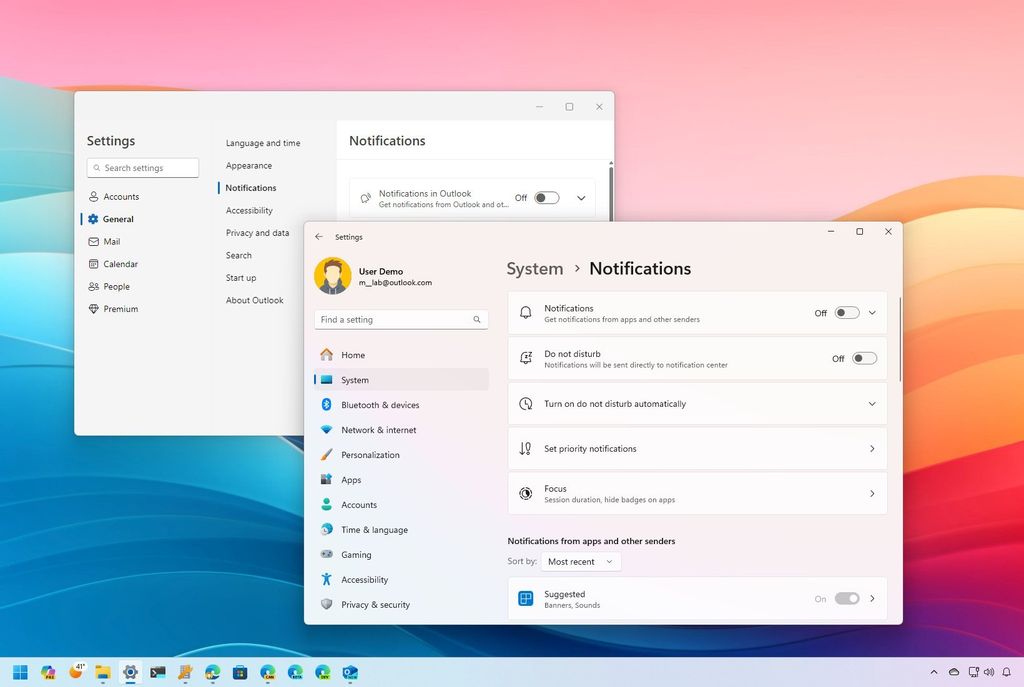Open the Most recent sort dropdown
This screenshot has width=1024, height=687.
coord(580,561)
